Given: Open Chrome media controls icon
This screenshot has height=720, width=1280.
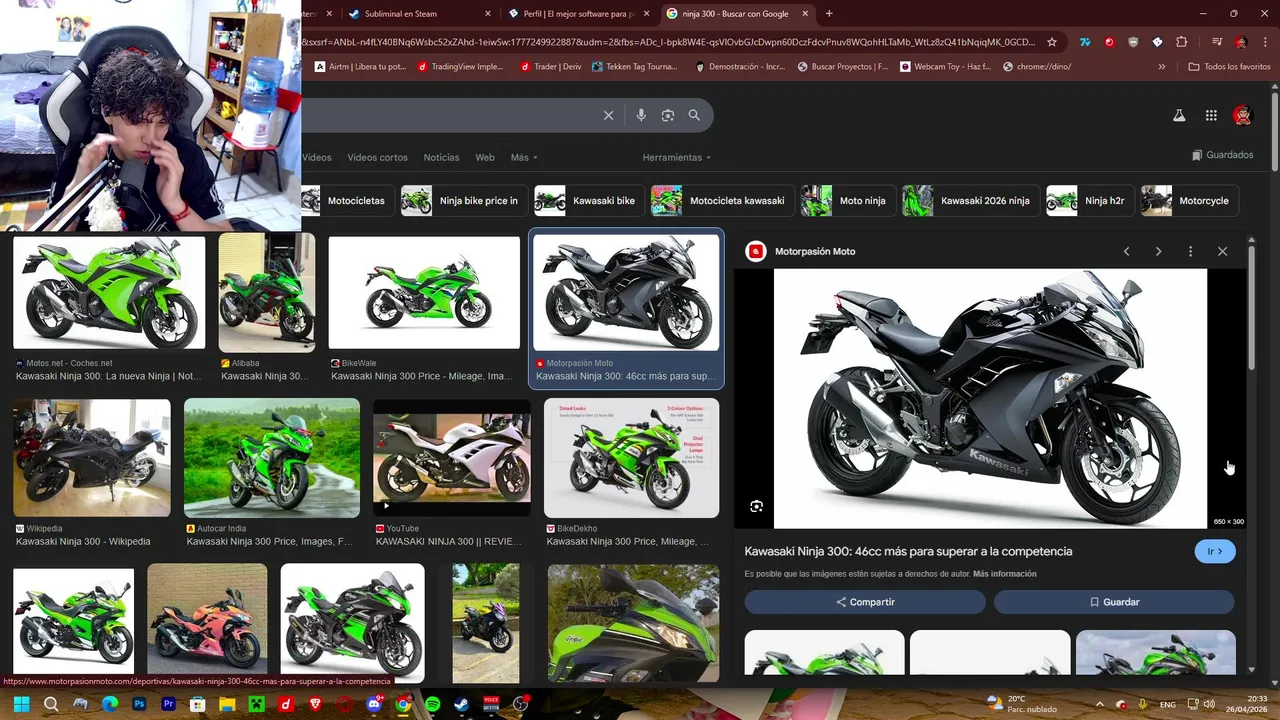Looking at the screenshot, I should tap(1217, 42).
